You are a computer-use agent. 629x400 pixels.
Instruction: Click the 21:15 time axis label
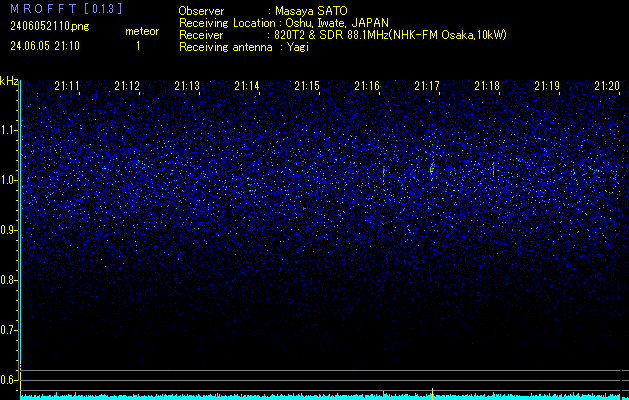pos(307,86)
